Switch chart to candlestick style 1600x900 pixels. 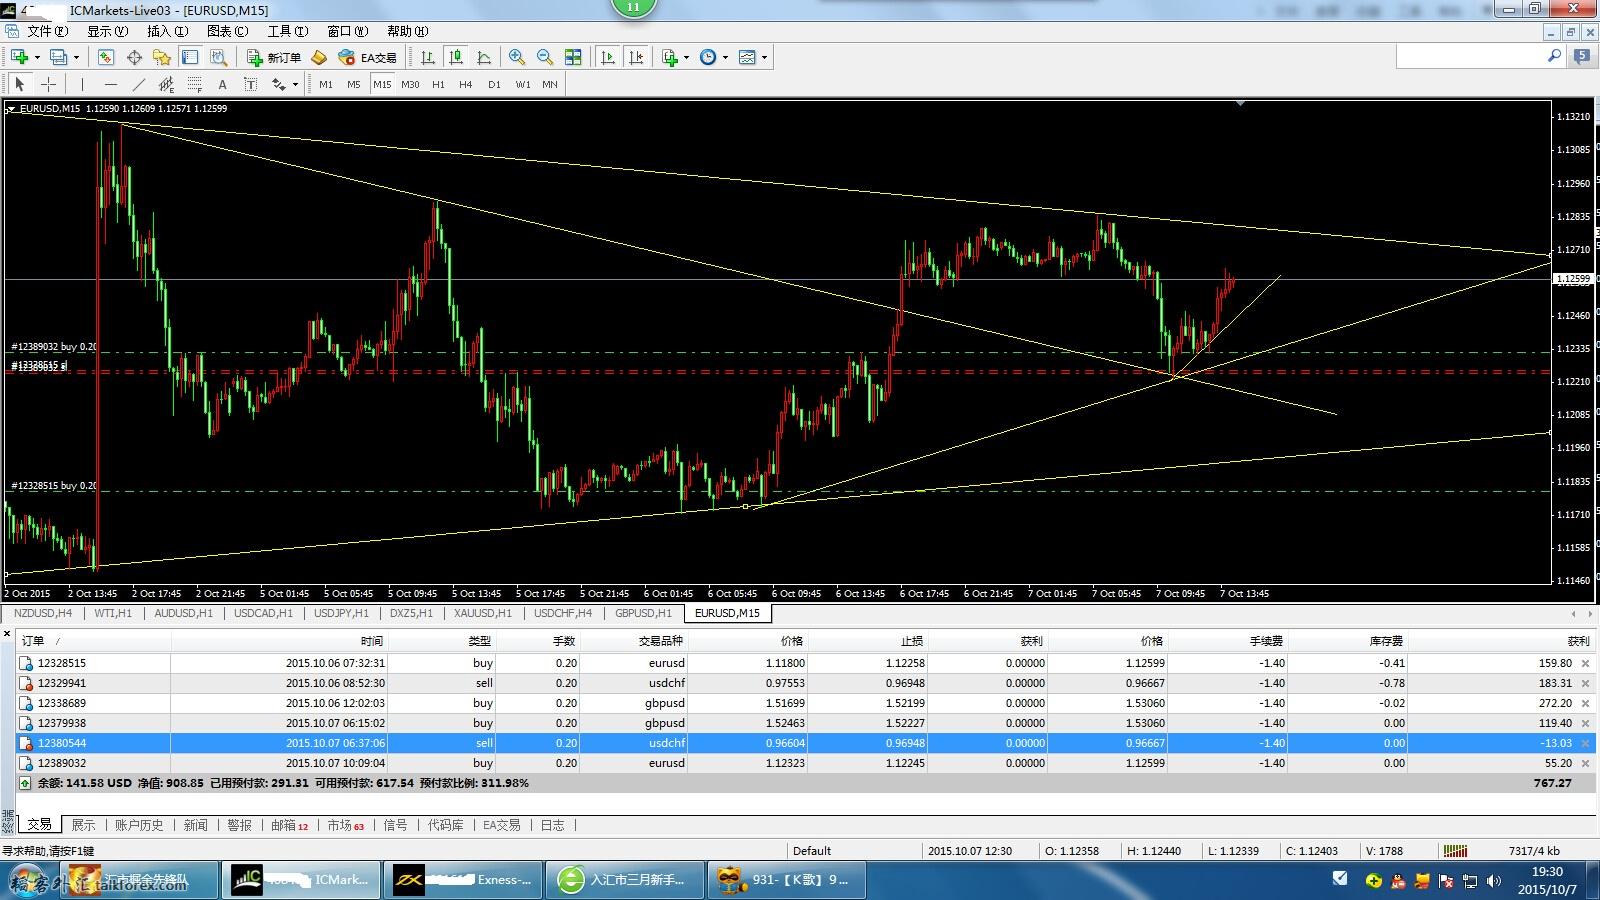pos(456,57)
